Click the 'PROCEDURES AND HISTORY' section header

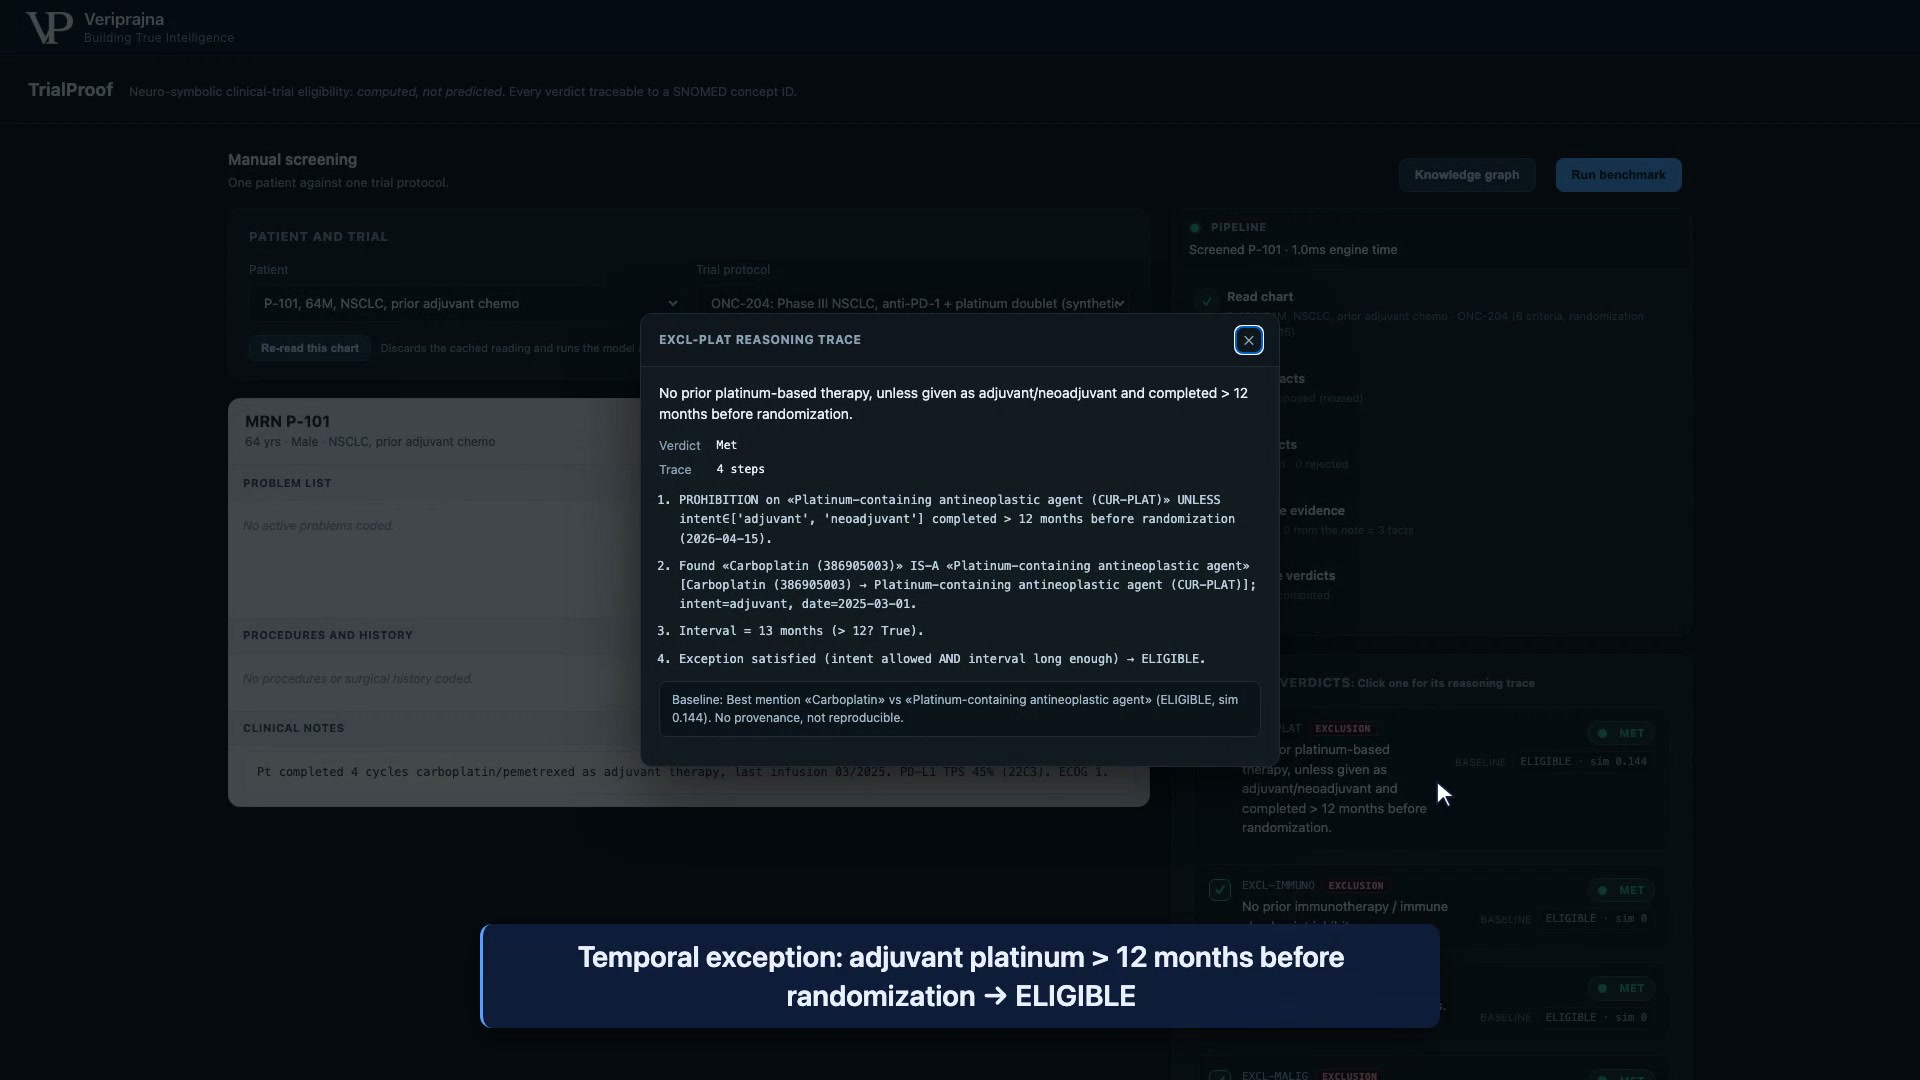coord(328,635)
